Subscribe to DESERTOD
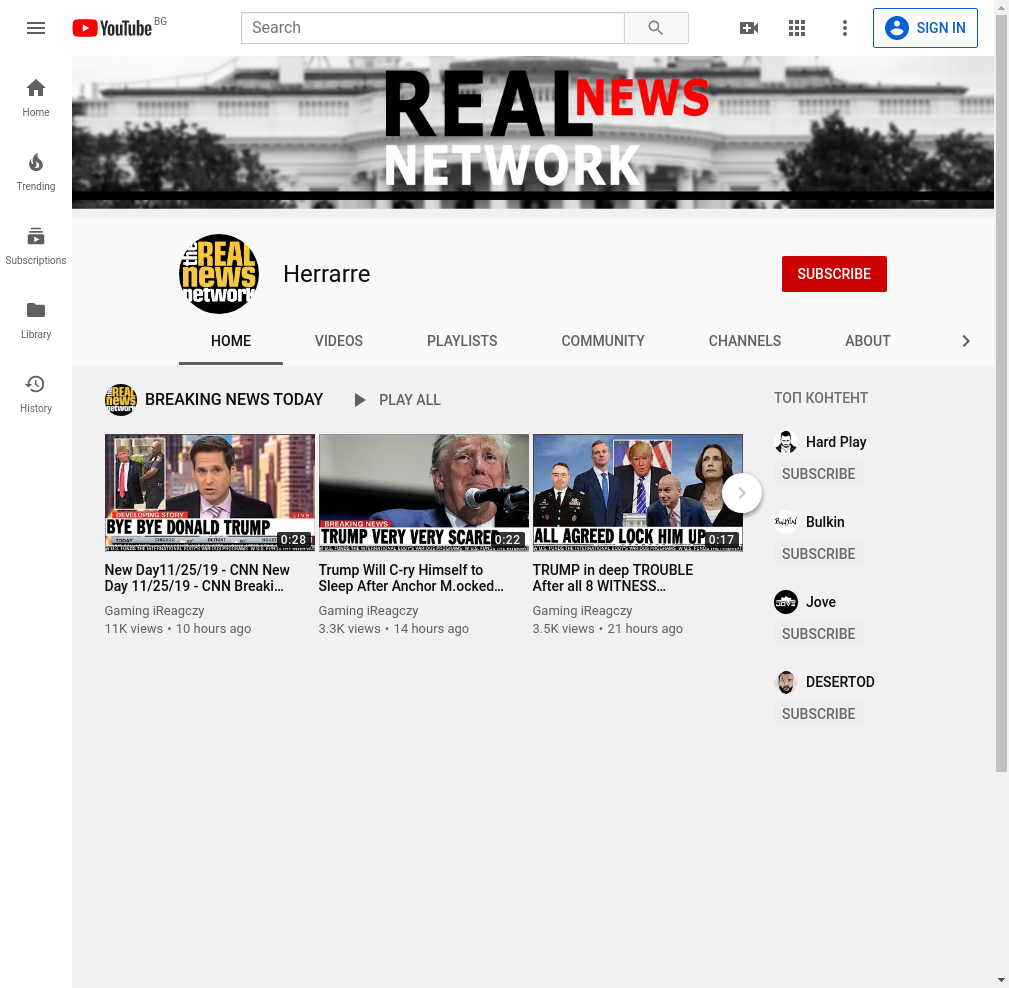Viewport: 1009px width, 988px height. 819,714
